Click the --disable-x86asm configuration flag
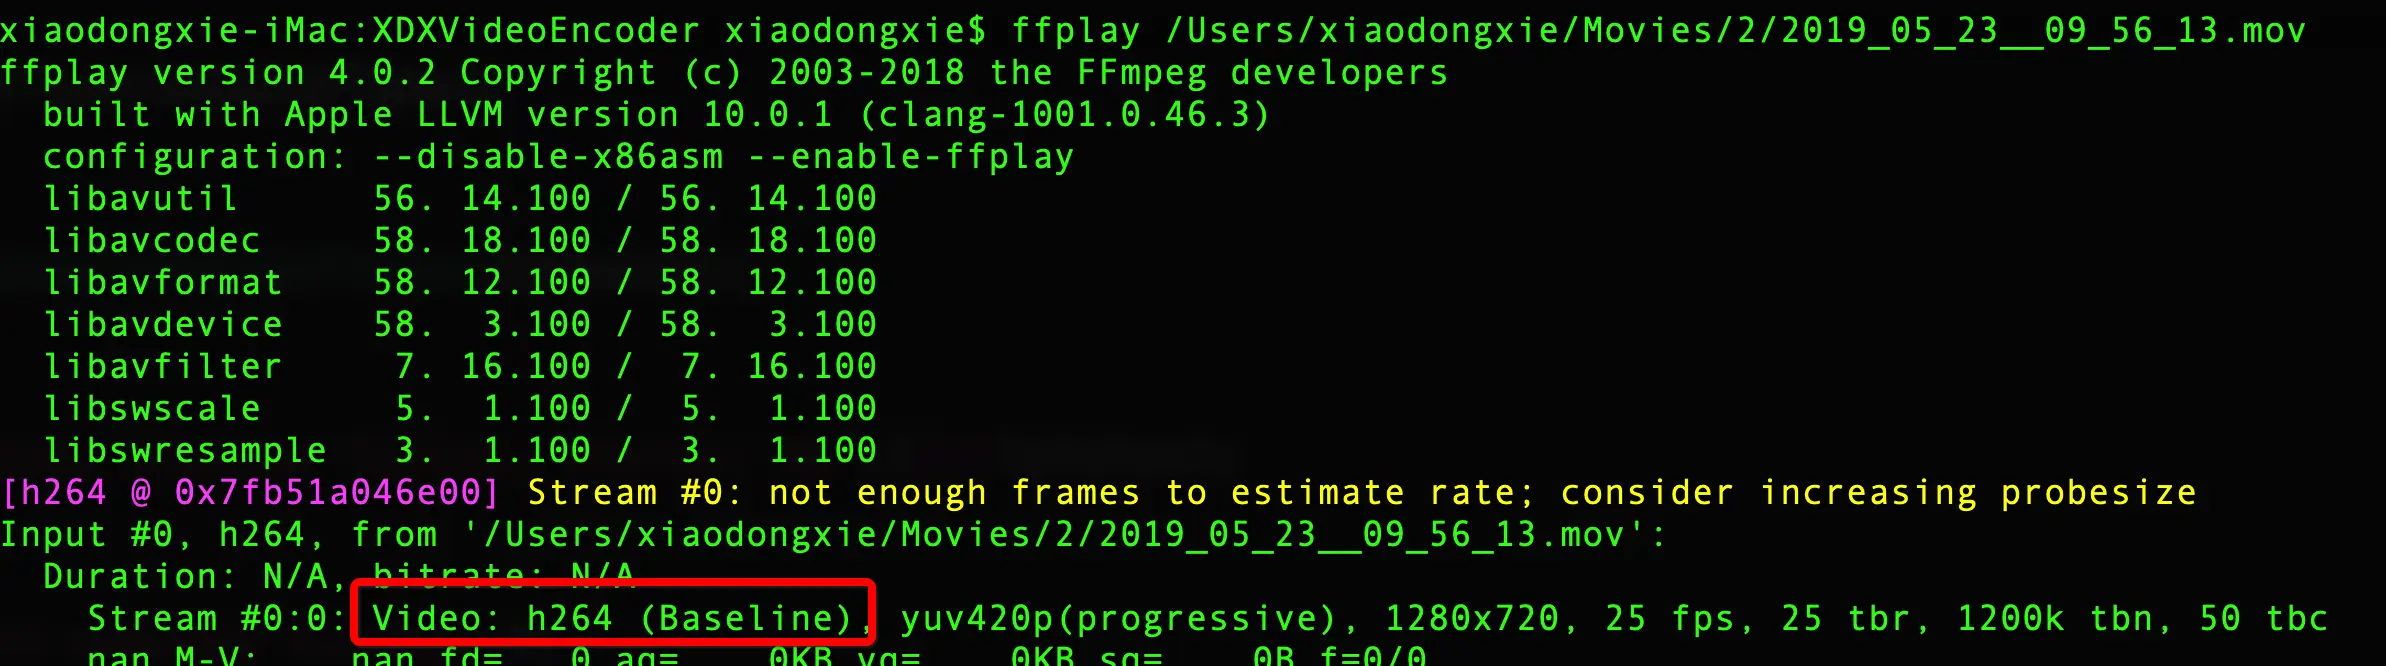Viewport: 2386px width, 666px height. click(x=548, y=157)
